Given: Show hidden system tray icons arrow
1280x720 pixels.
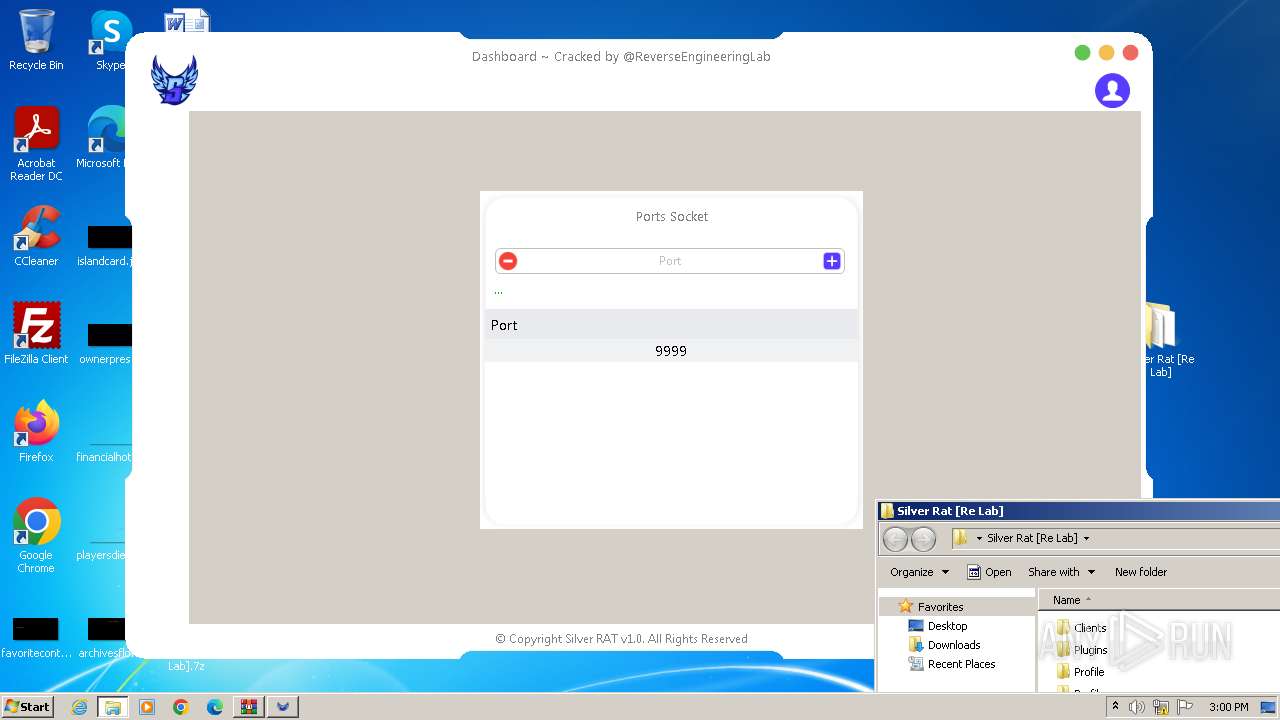Looking at the screenshot, I should (1115, 707).
